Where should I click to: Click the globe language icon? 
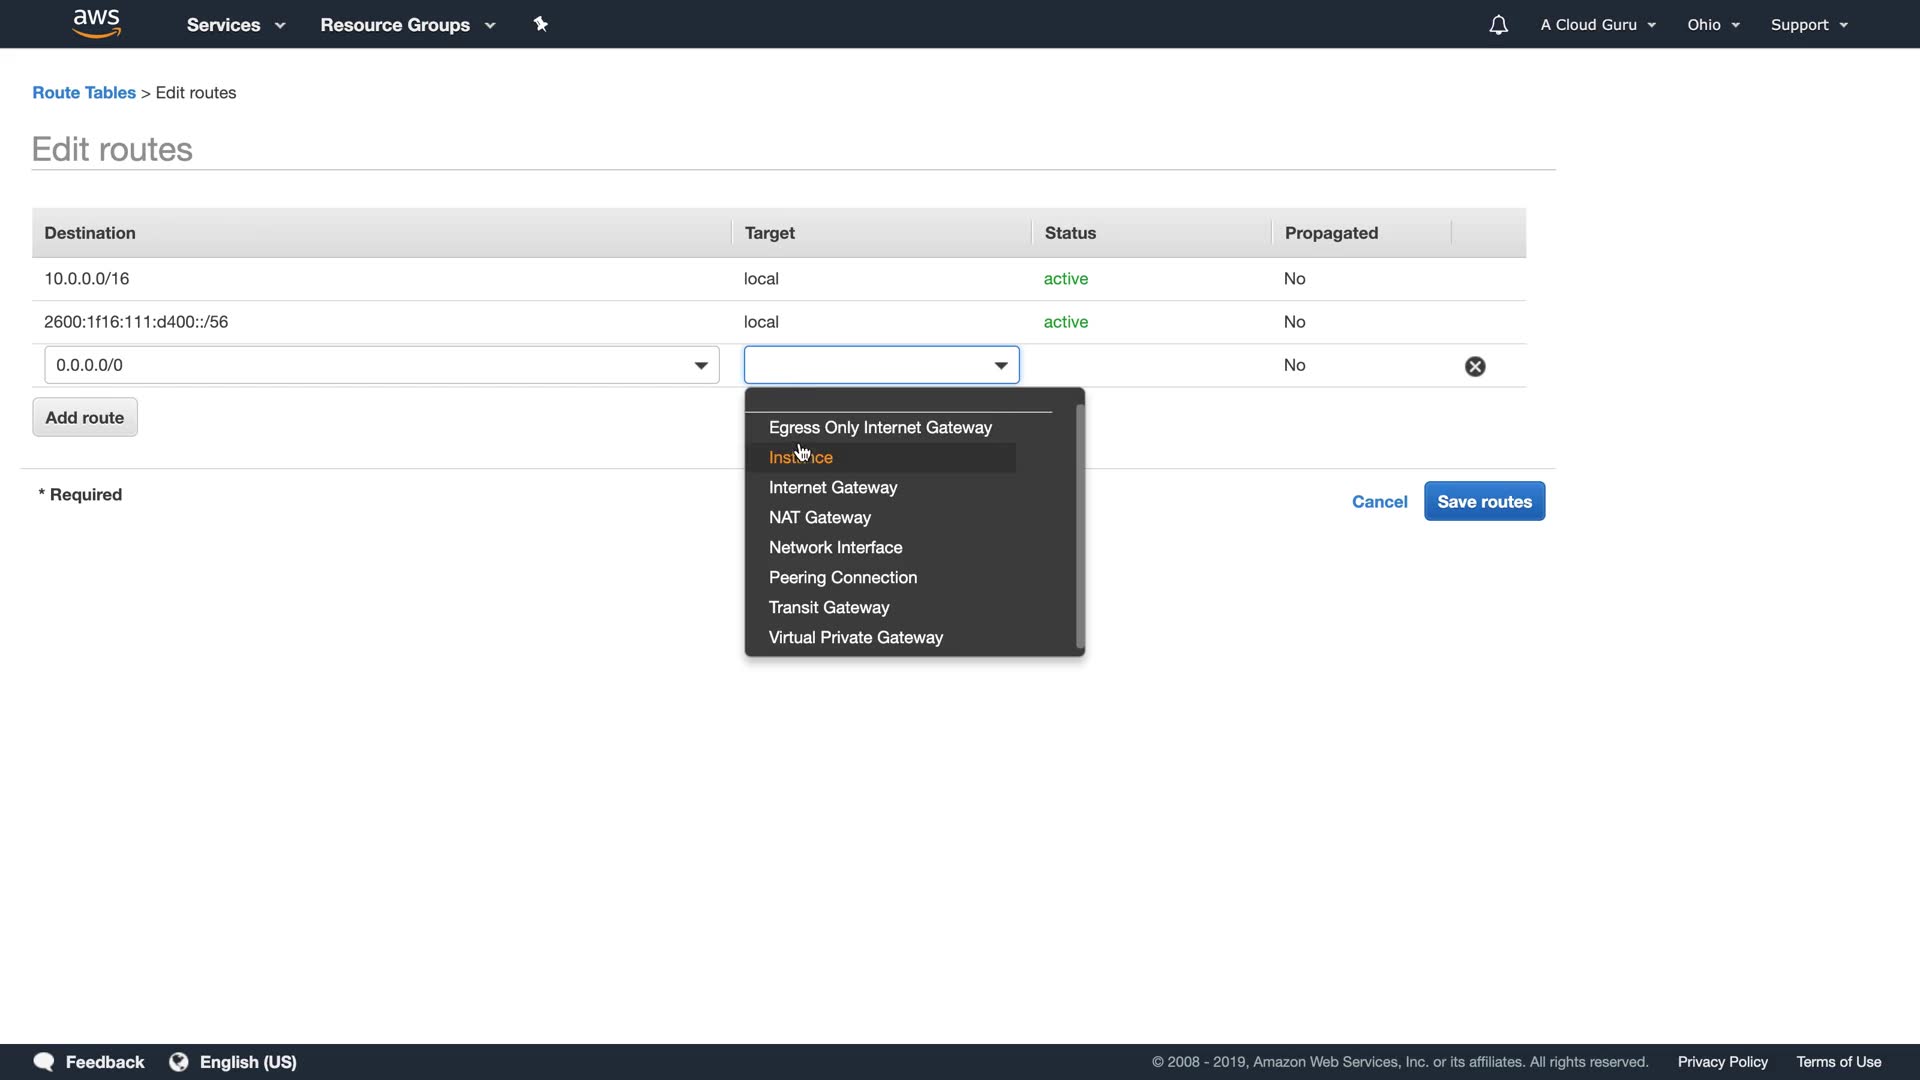(179, 1062)
